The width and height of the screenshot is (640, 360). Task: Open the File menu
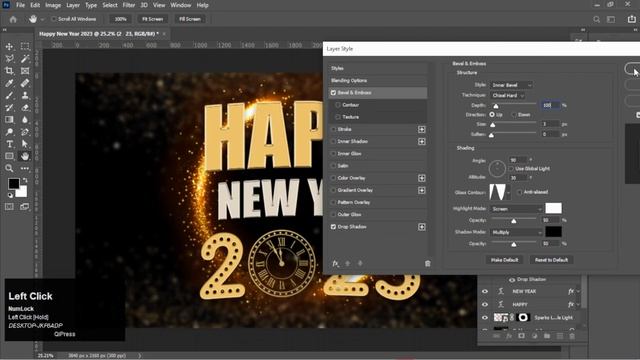(x=20, y=5)
